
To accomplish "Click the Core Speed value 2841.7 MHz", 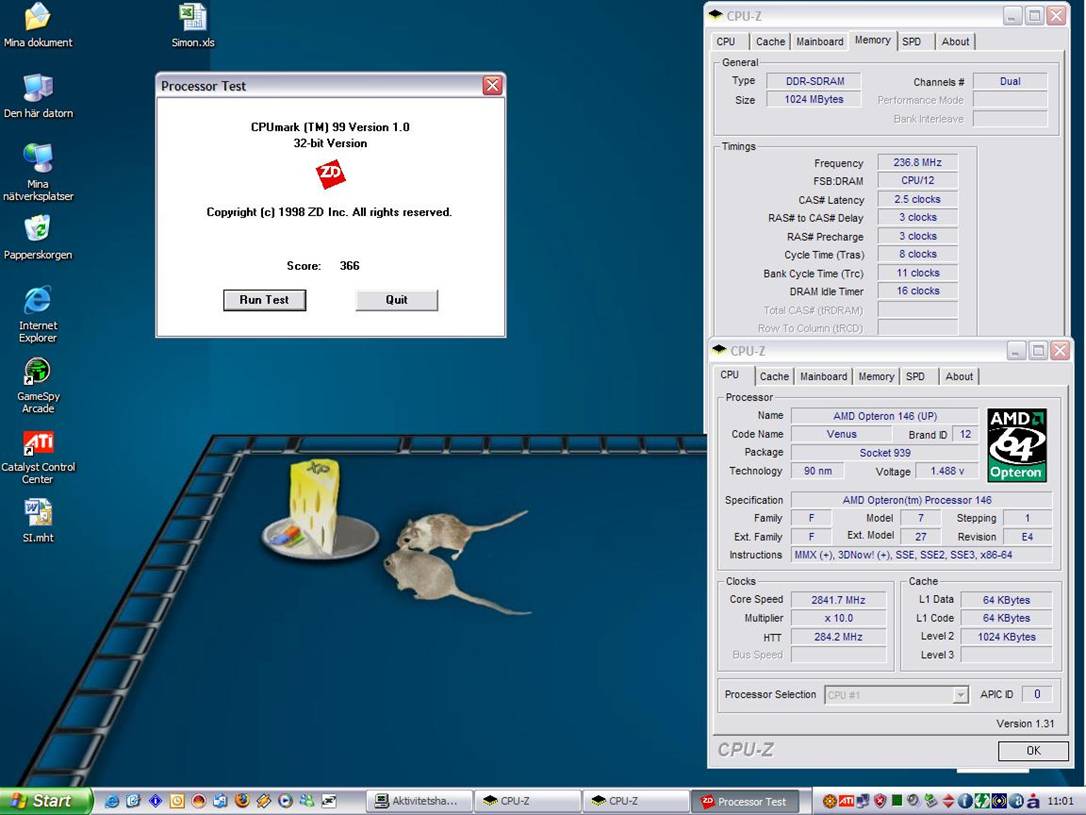I will point(838,600).
